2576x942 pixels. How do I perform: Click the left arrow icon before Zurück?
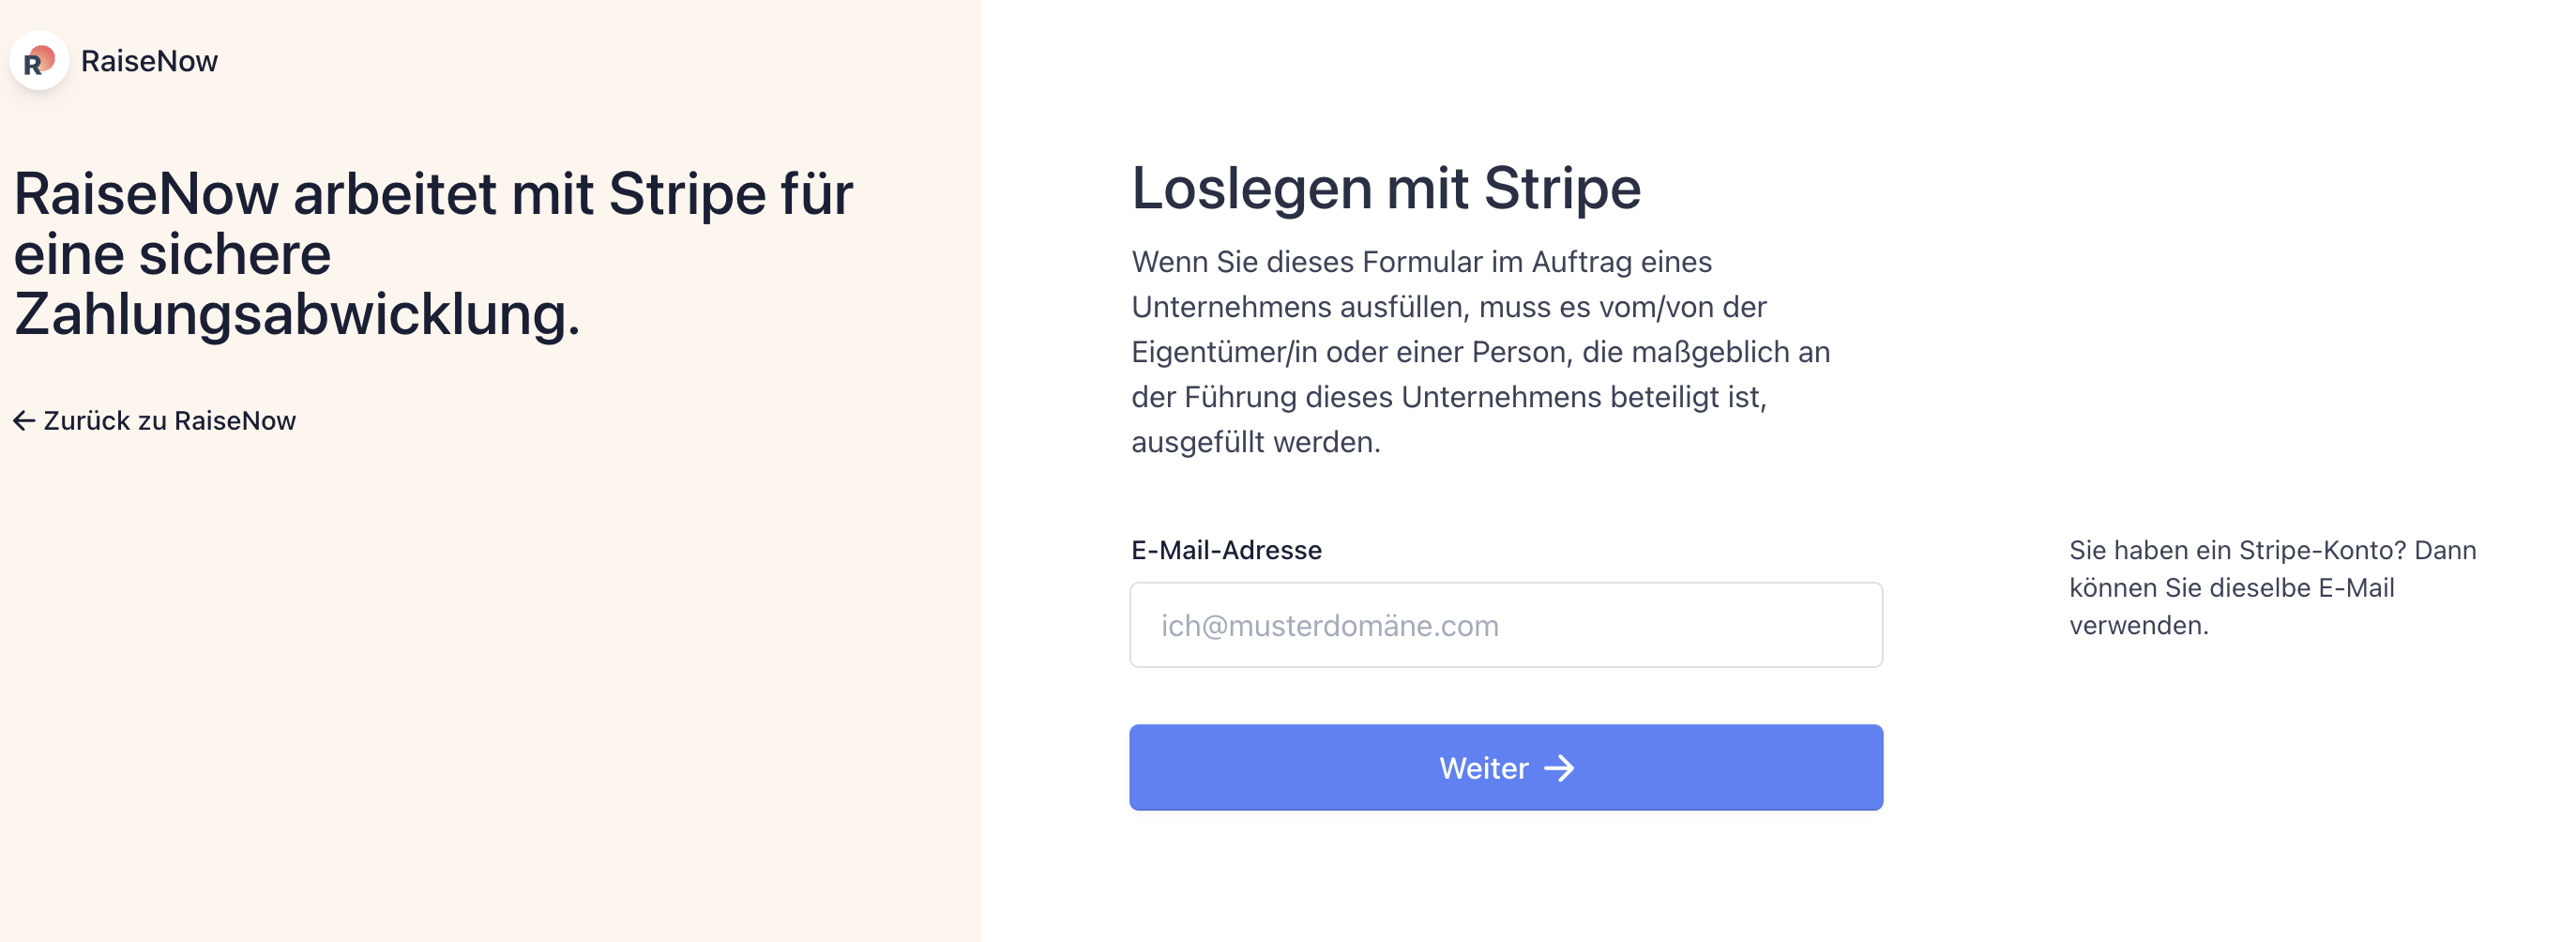pos(24,421)
